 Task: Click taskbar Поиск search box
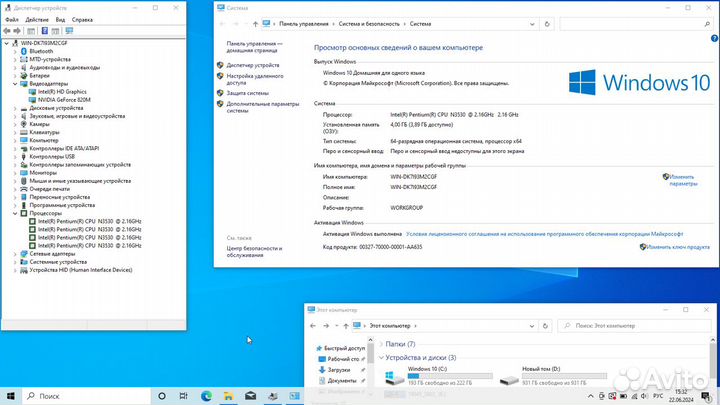[x=86, y=396]
